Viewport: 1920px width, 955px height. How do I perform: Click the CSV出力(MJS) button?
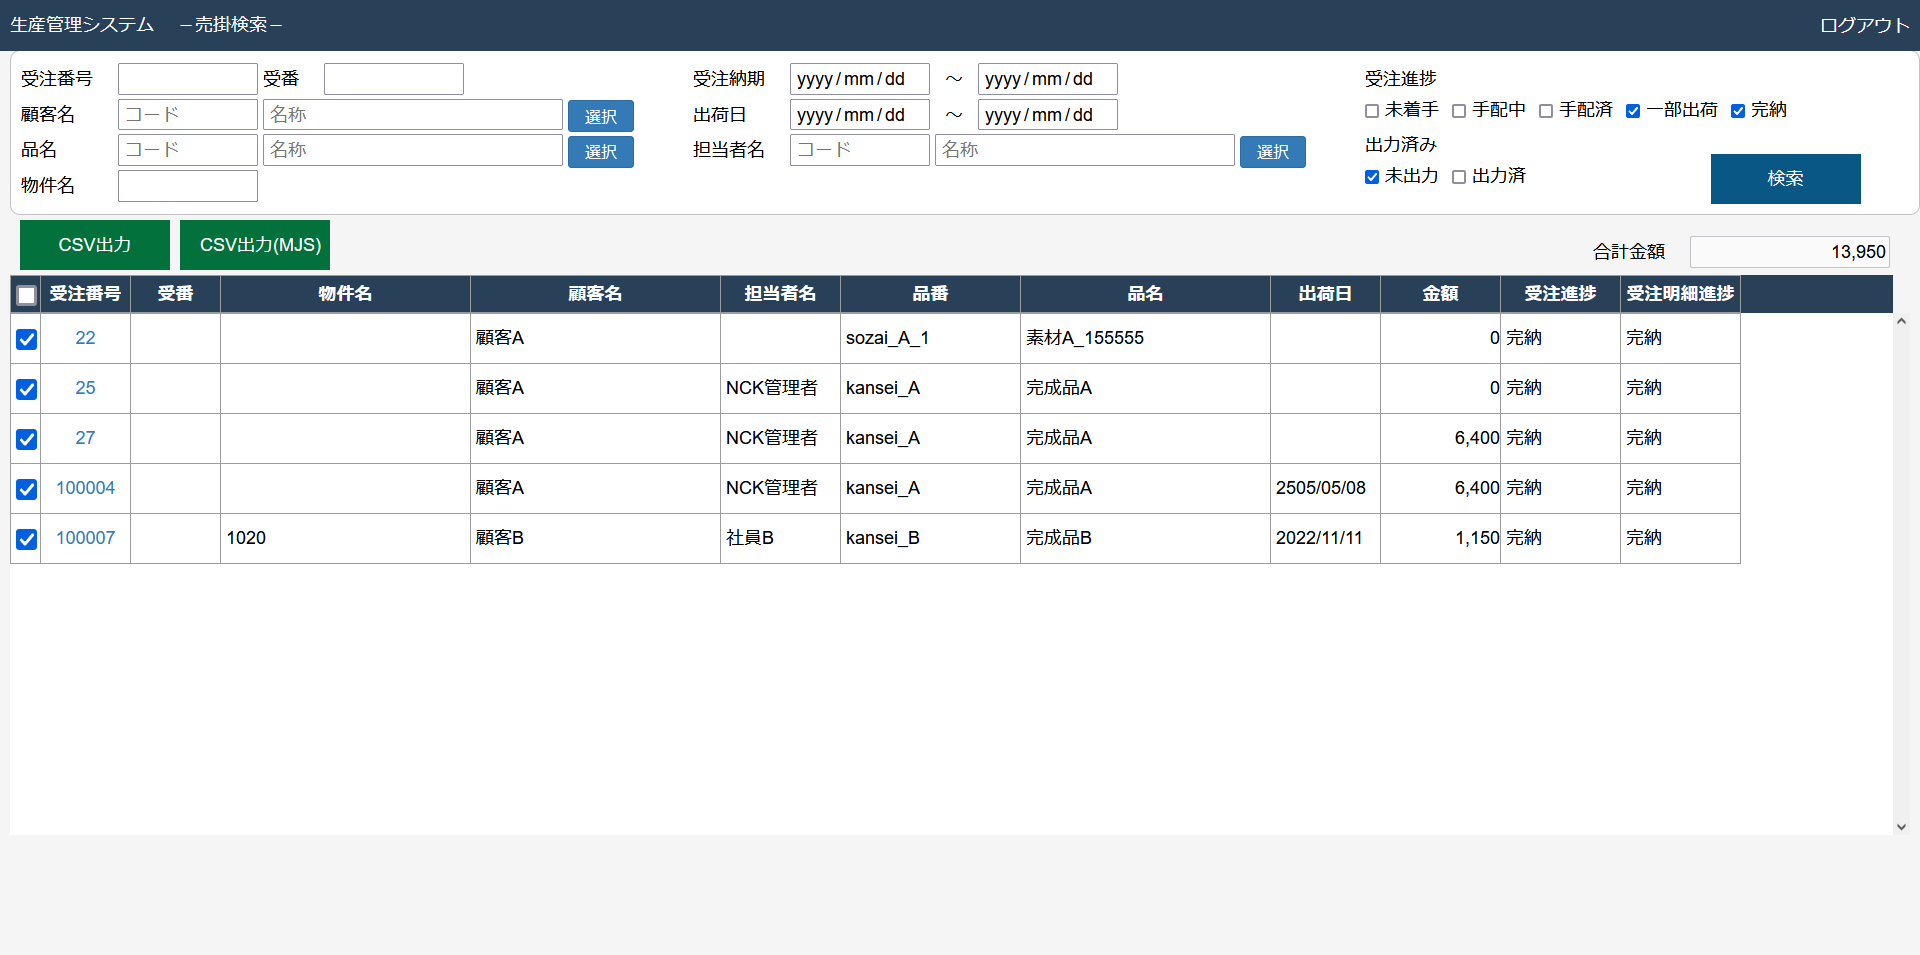pos(255,245)
